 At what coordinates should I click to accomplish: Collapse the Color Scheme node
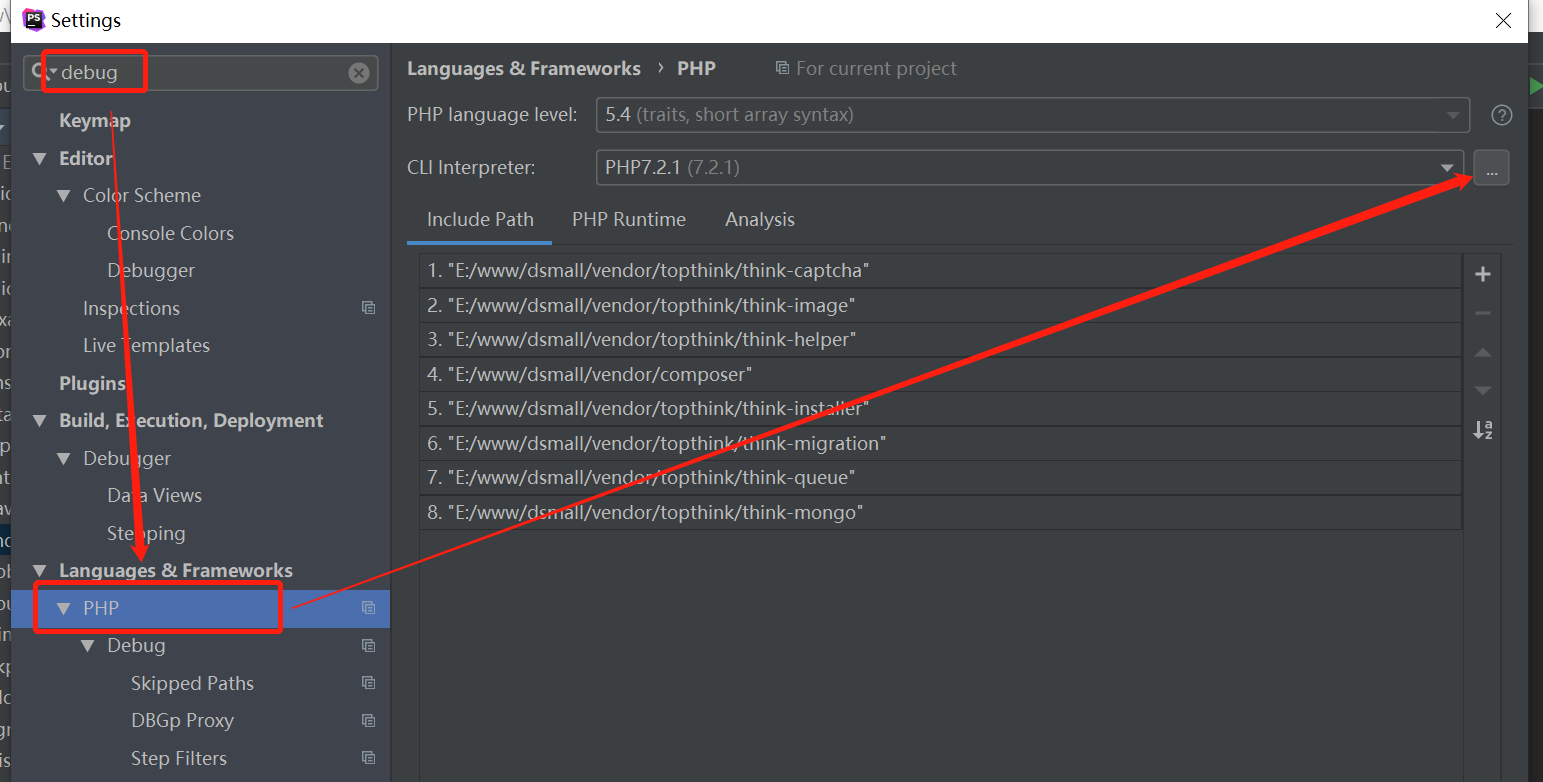click(x=64, y=196)
